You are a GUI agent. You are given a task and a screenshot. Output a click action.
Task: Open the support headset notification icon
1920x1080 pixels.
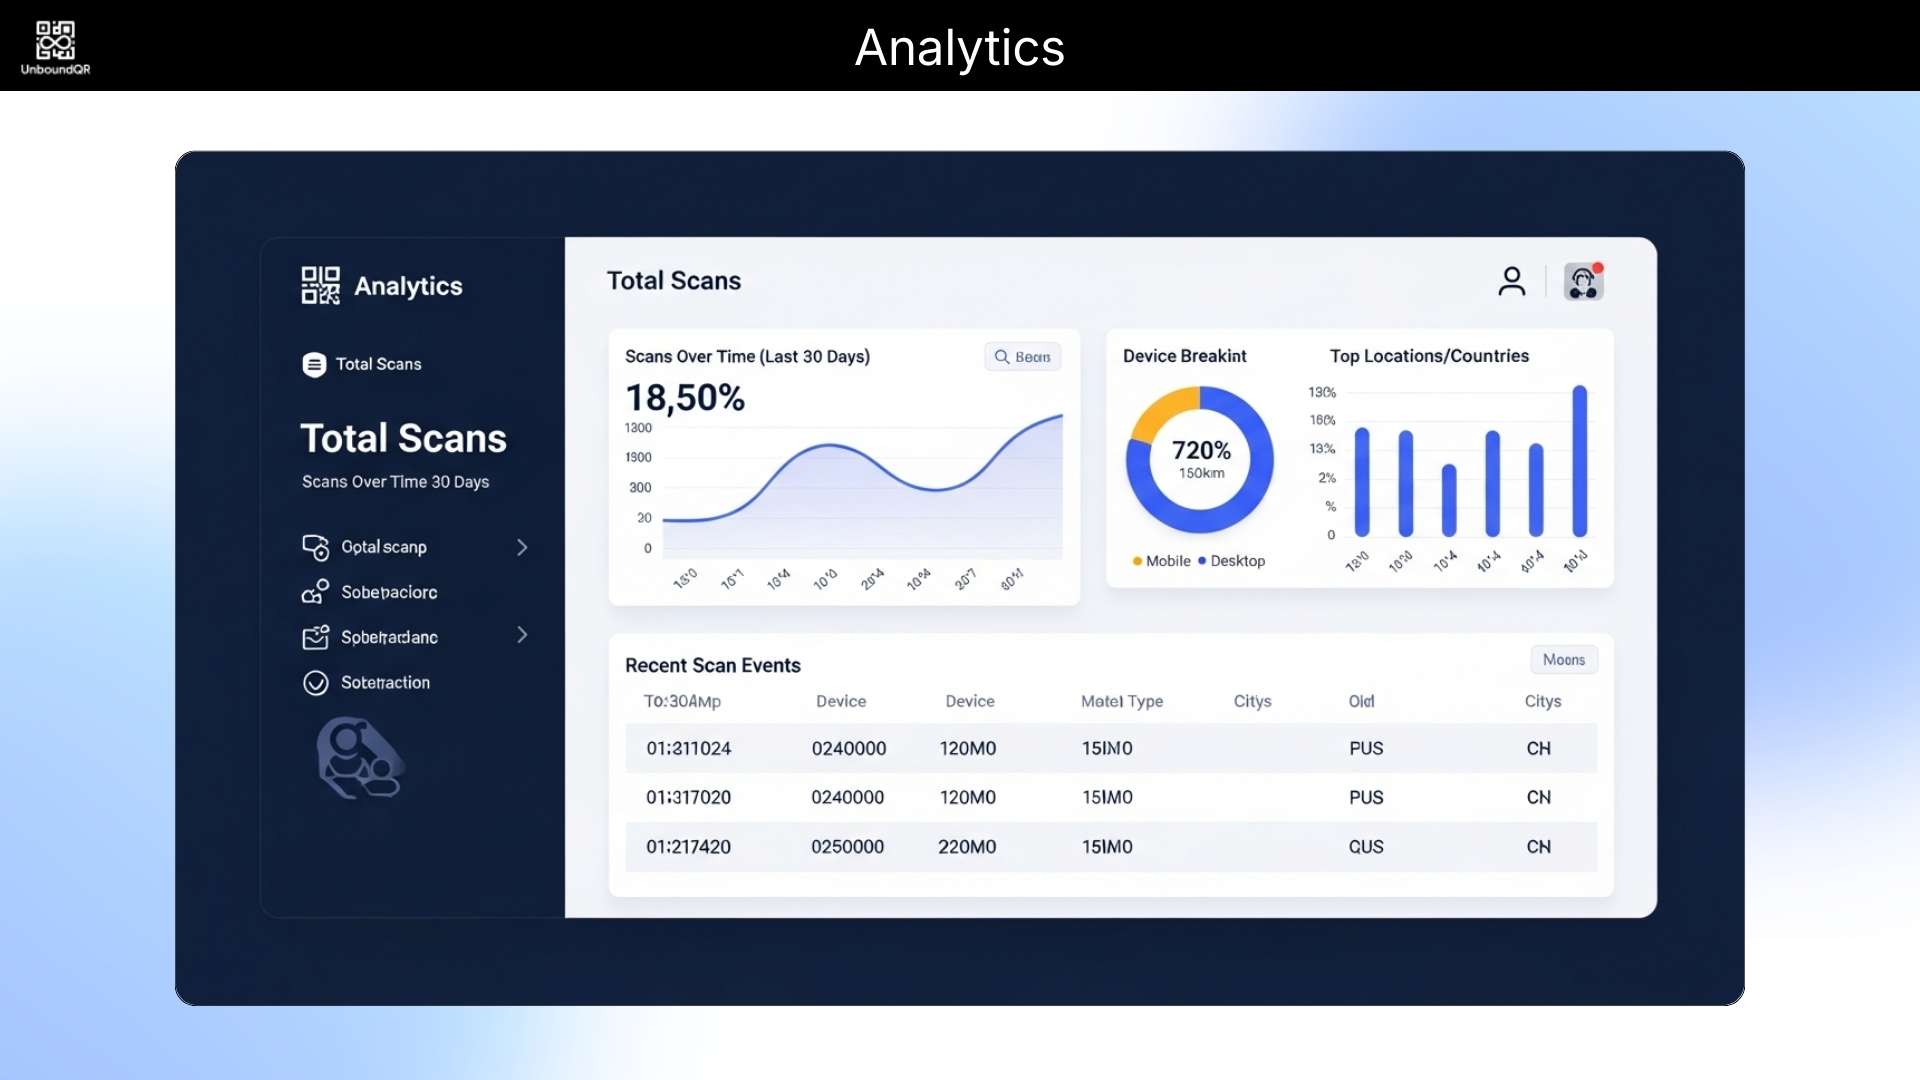1583,282
